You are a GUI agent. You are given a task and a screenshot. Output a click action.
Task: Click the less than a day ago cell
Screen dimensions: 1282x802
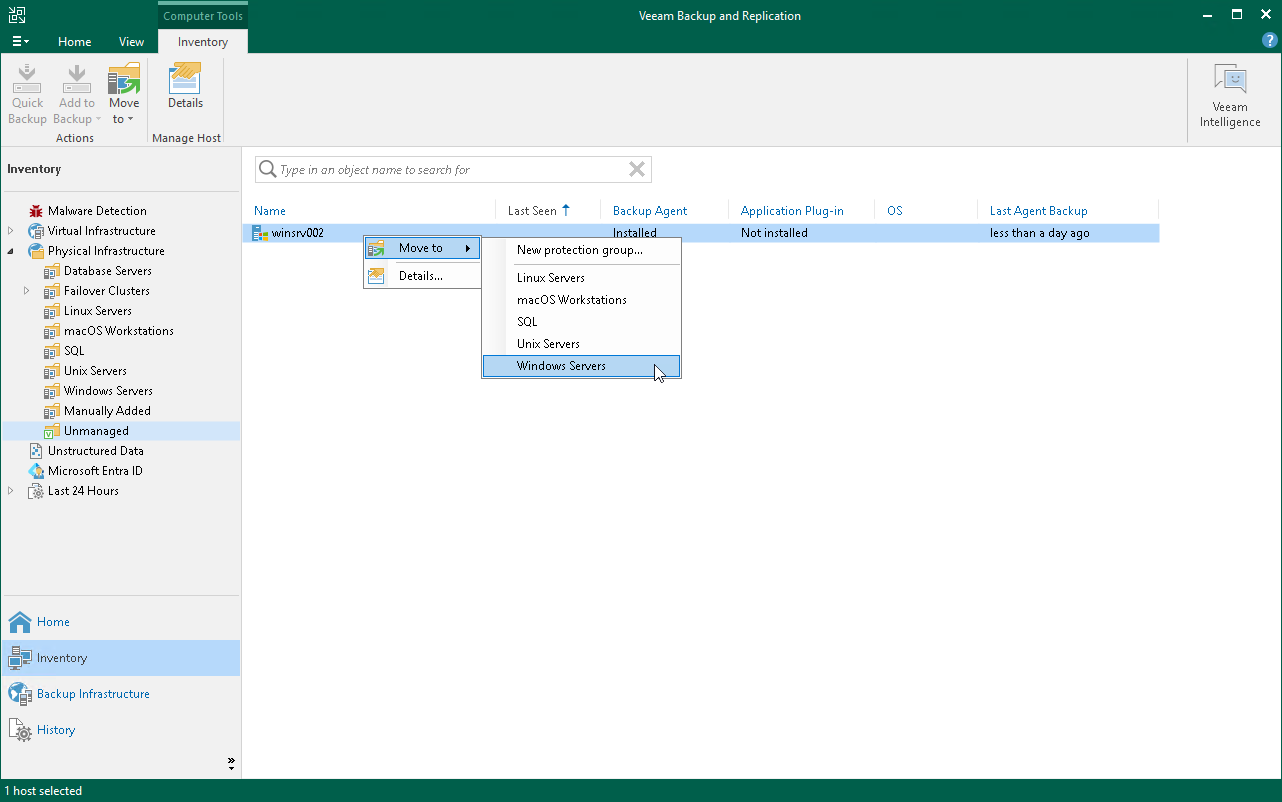click(x=1040, y=233)
